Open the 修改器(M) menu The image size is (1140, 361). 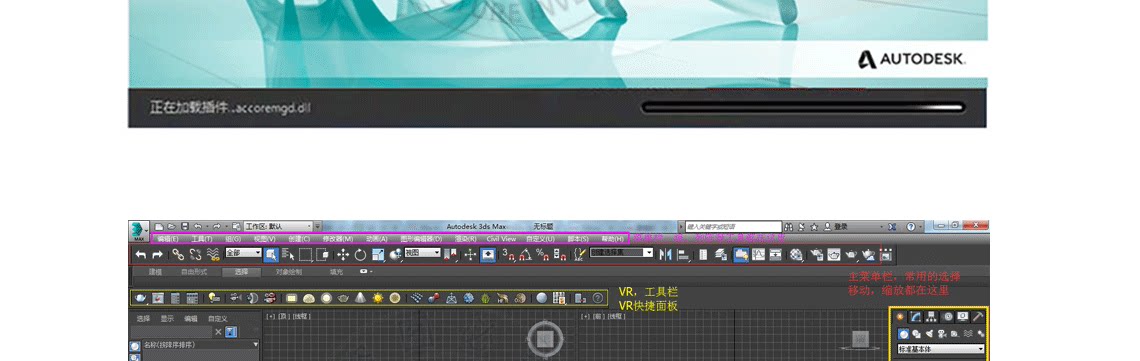click(x=338, y=239)
